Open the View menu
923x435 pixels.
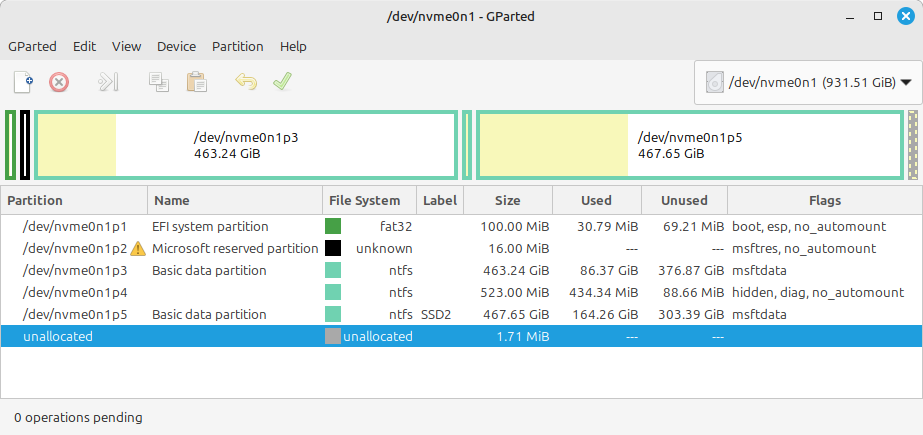coord(126,46)
